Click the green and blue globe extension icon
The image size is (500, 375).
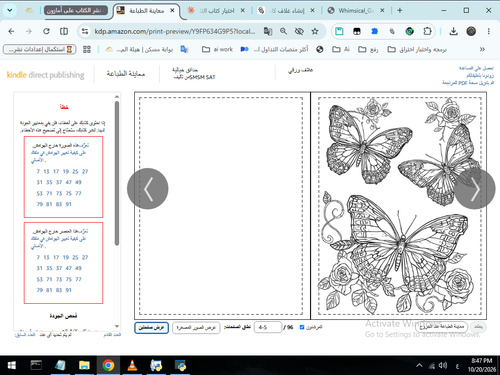(x=410, y=31)
